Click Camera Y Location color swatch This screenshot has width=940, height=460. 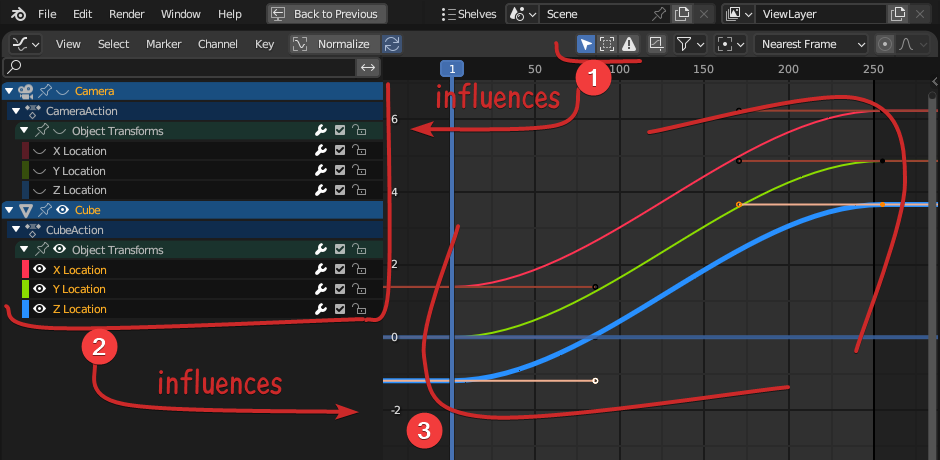pyautogui.click(x=25, y=171)
